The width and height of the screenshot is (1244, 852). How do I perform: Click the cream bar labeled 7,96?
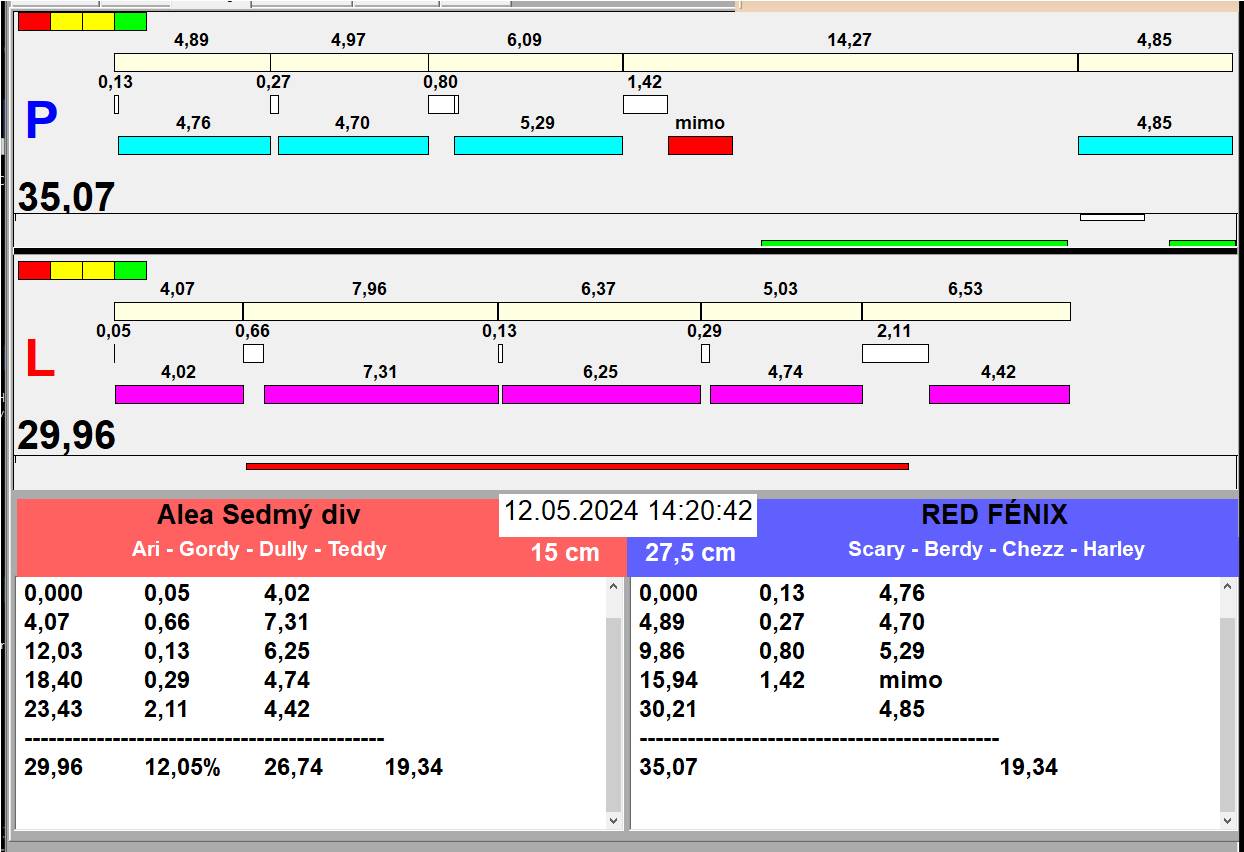point(370,311)
